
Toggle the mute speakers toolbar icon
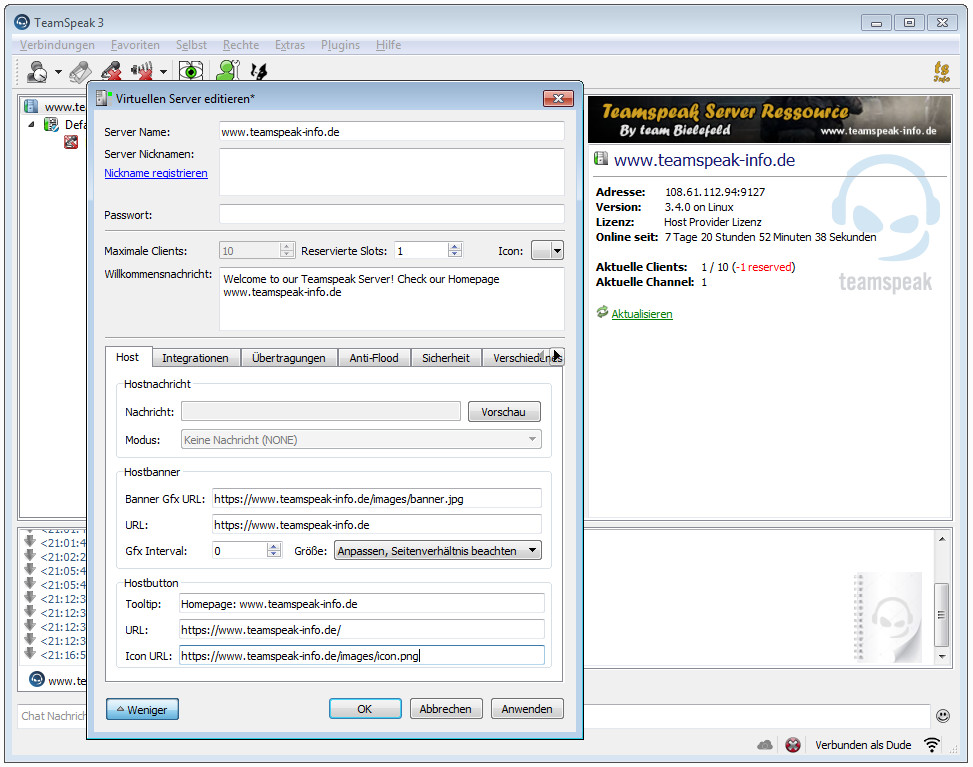coord(142,71)
